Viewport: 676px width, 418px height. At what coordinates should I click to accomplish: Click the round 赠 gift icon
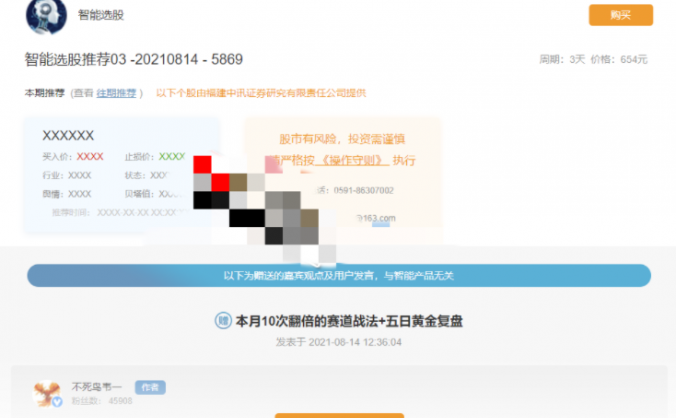(x=223, y=321)
